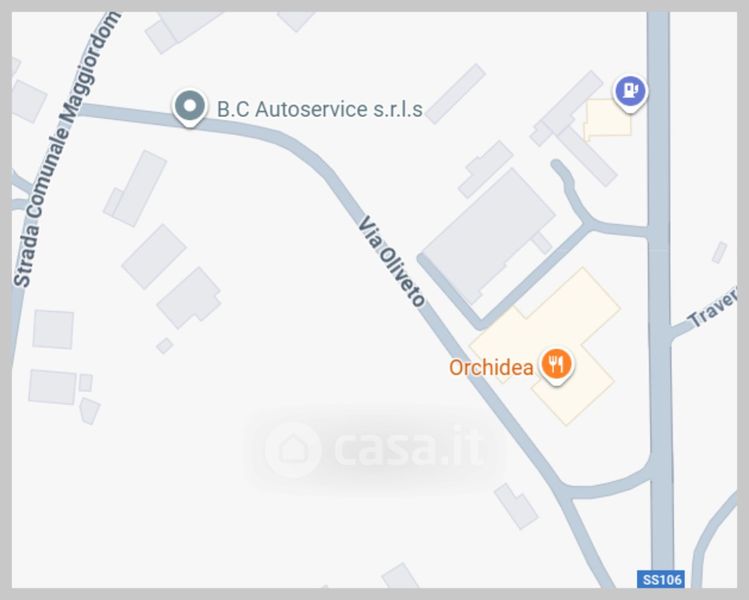The image size is (749, 600).
Task: Click the SS106 highway shield badge
Action: tap(661, 579)
